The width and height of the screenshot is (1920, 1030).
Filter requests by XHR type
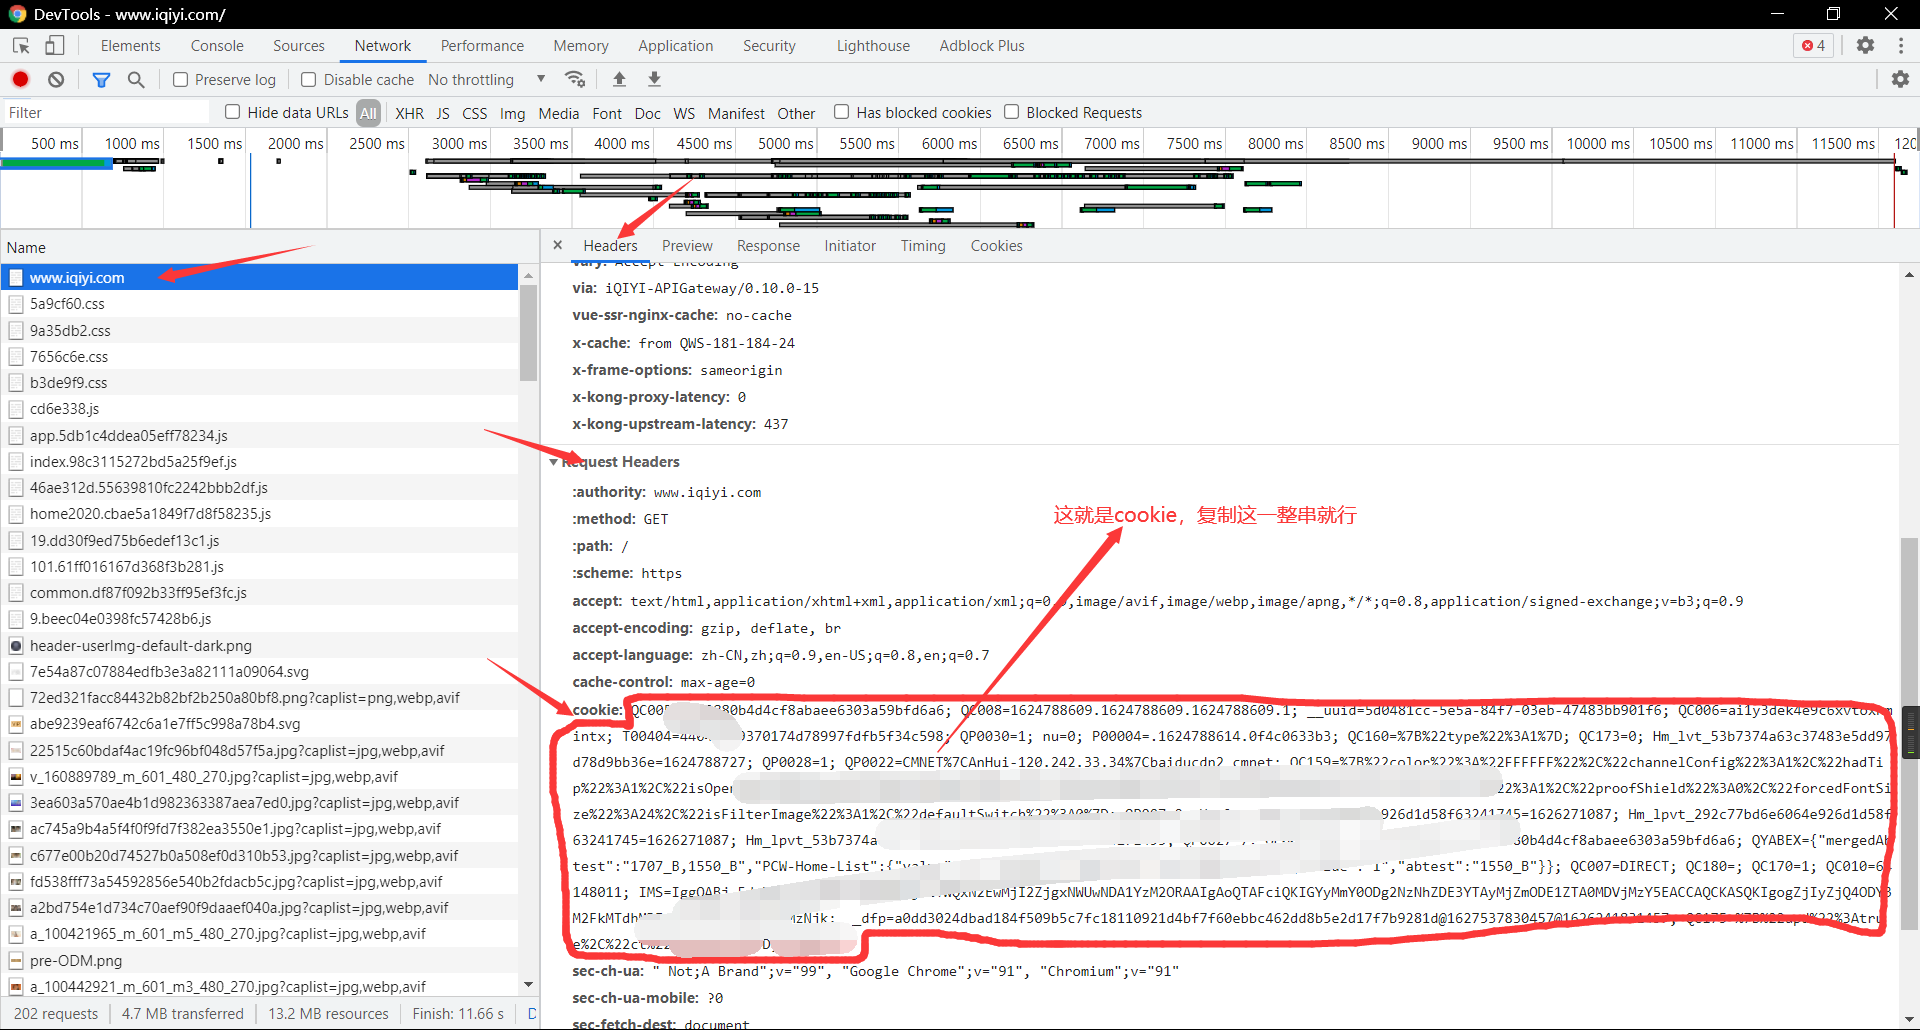[x=409, y=113]
